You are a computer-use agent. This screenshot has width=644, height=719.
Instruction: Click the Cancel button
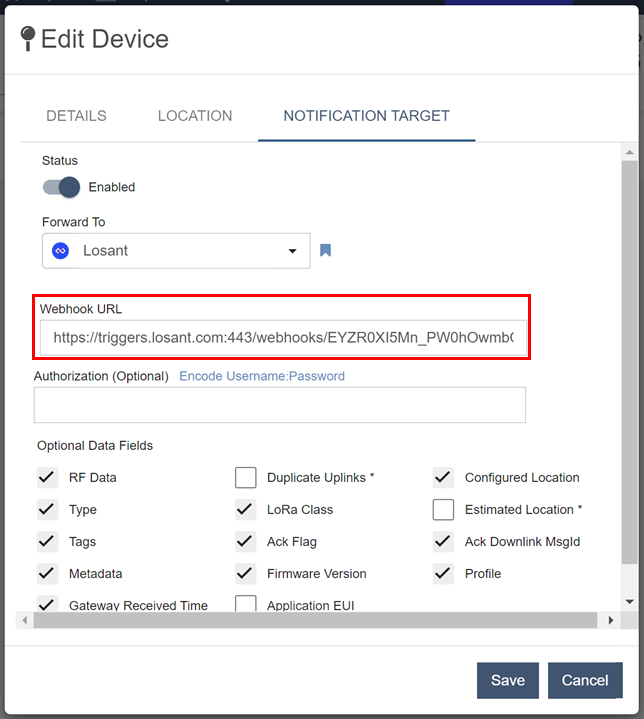coord(585,680)
